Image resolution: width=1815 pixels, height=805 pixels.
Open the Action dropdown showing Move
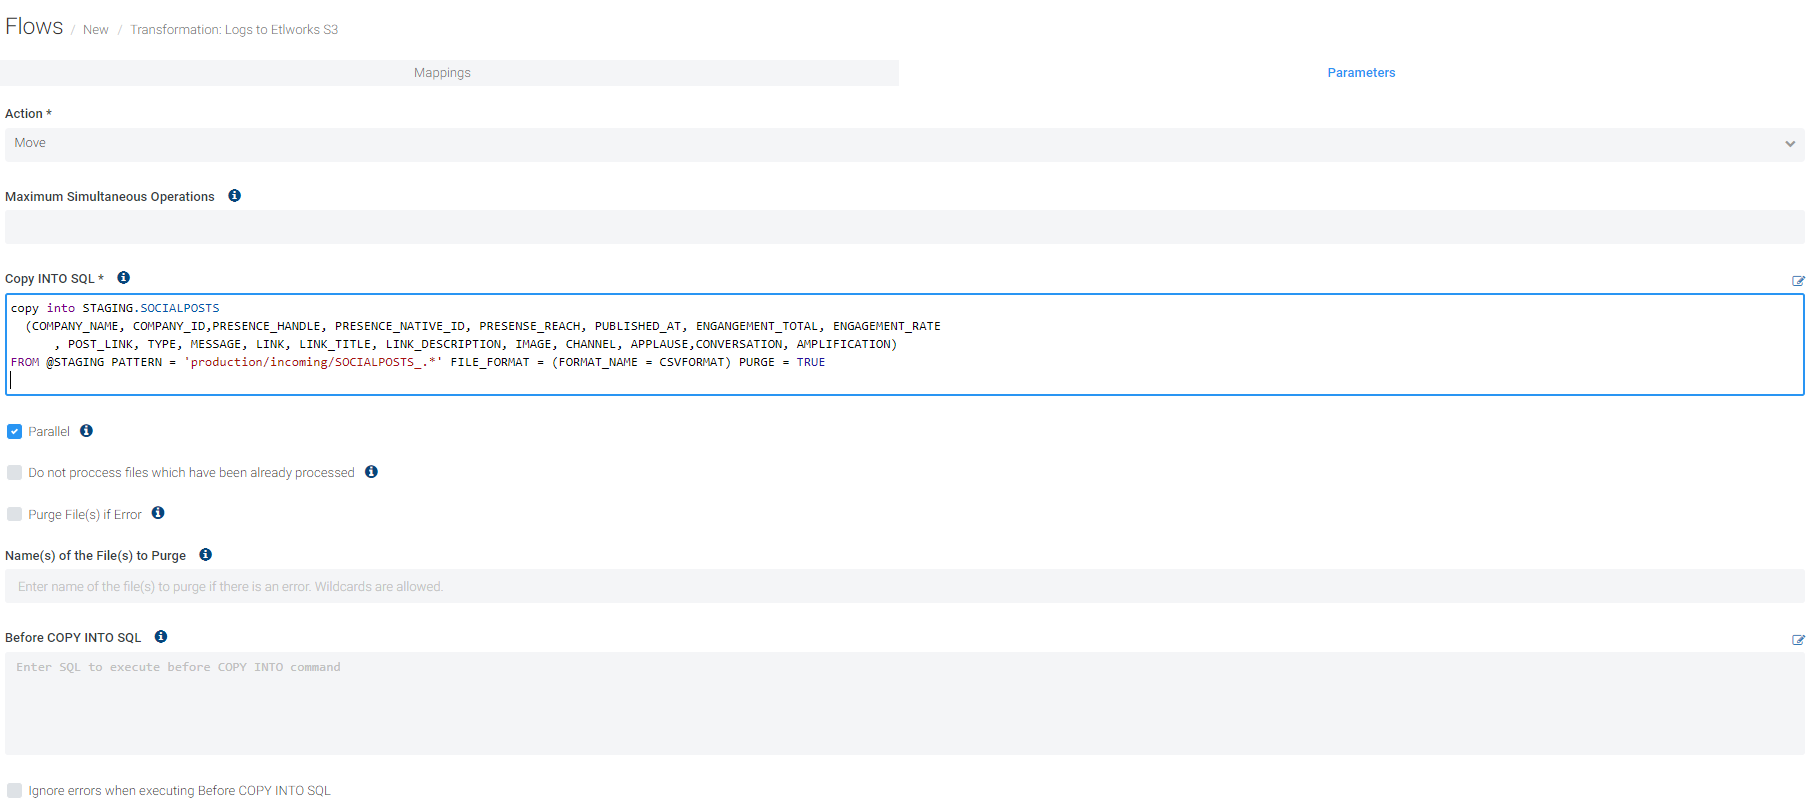[x=904, y=144]
